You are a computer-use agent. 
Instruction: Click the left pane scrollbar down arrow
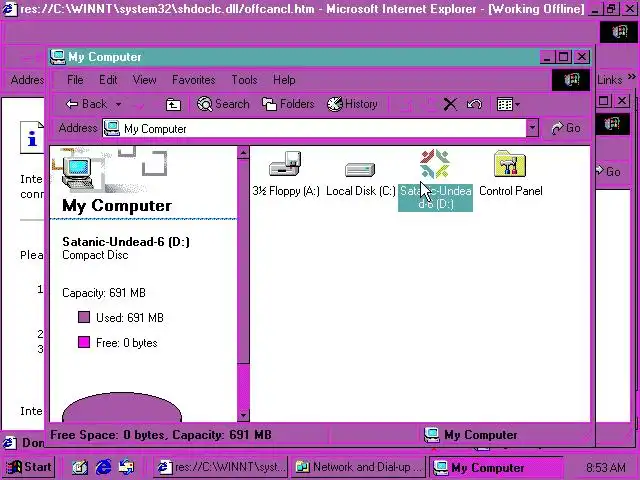point(243,415)
